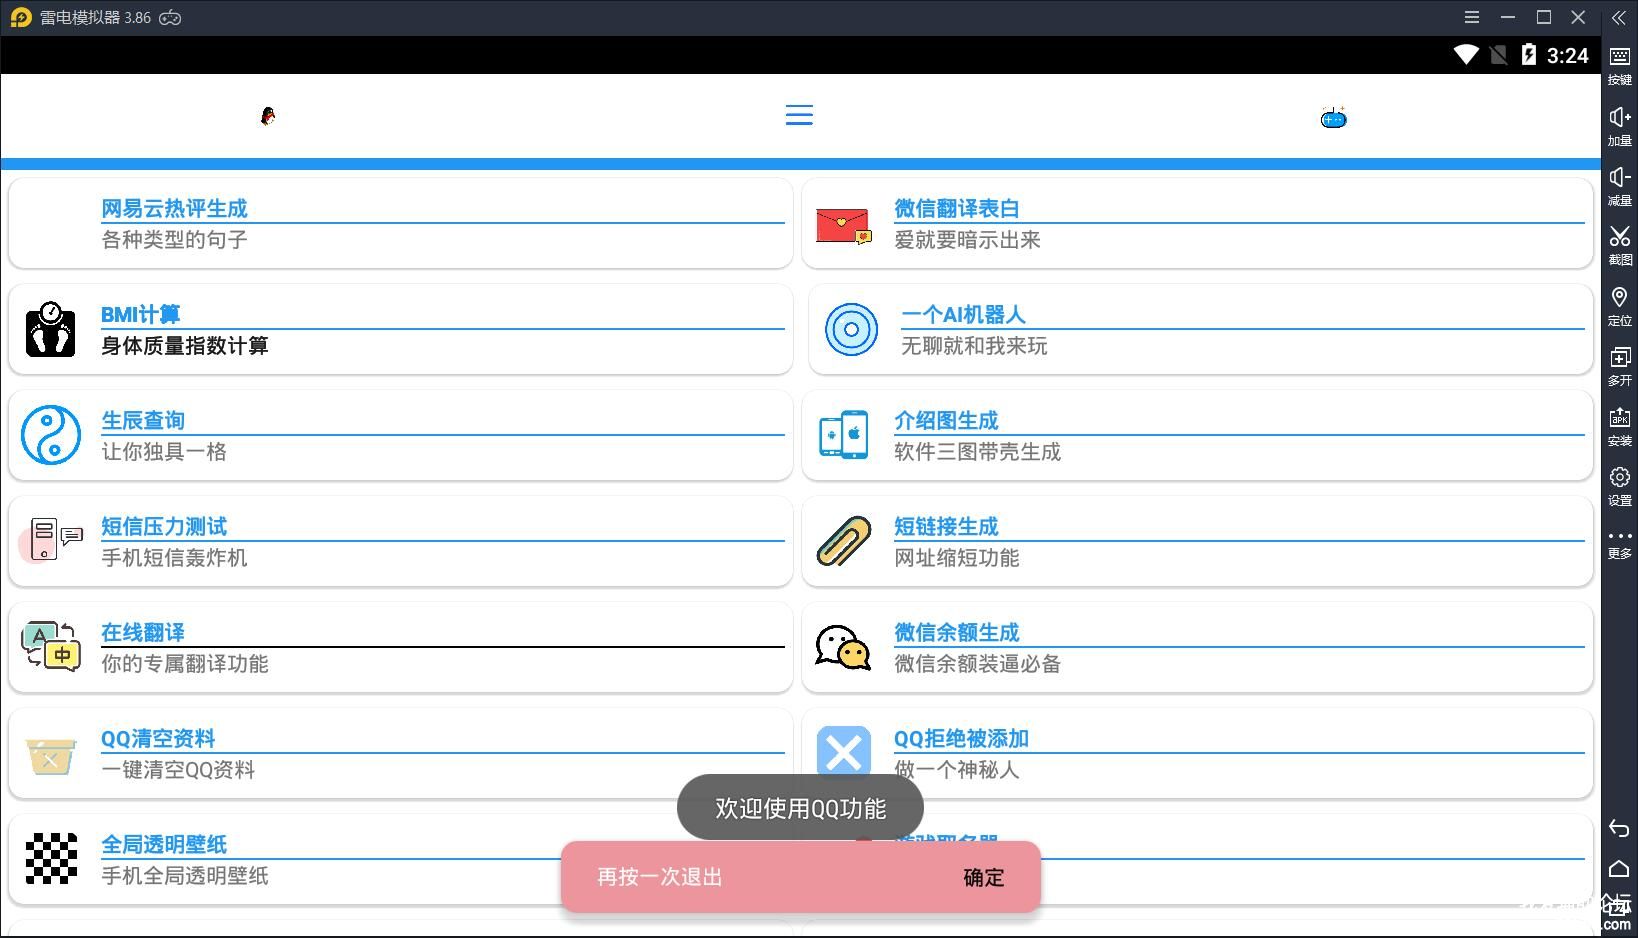The width and height of the screenshot is (1638, 938).
Task: Open 微信翻译表白 title link
Action: click(957, 208)
